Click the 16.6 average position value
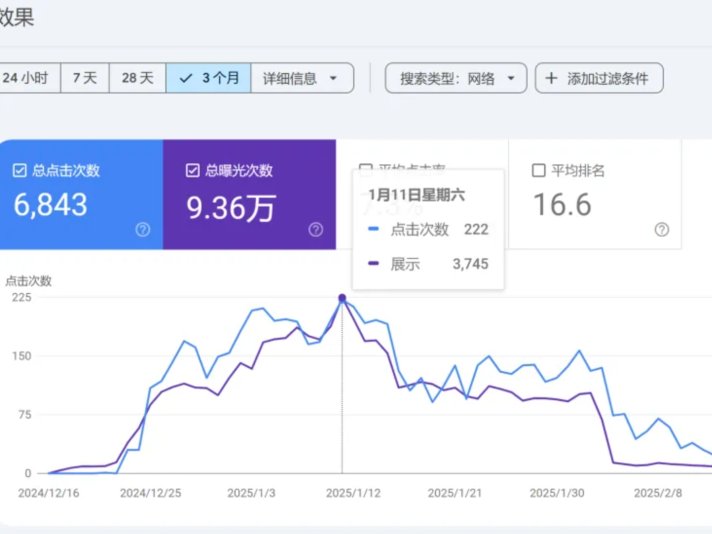Viewport: 712px width, 534px height. tap(562, 205)
